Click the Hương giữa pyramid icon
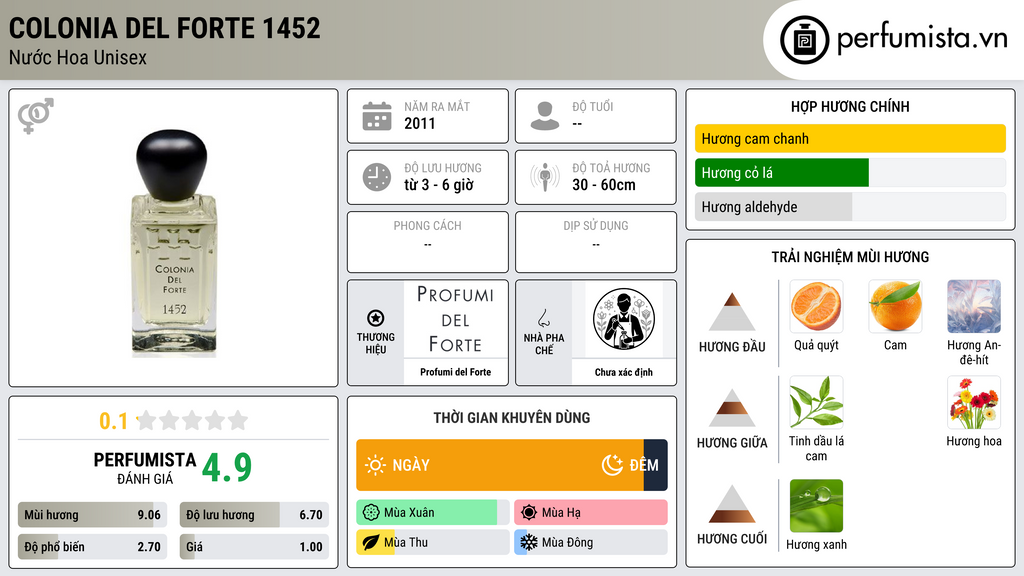The width and height of the screenshot is (1024, 576). pos(732,408)
